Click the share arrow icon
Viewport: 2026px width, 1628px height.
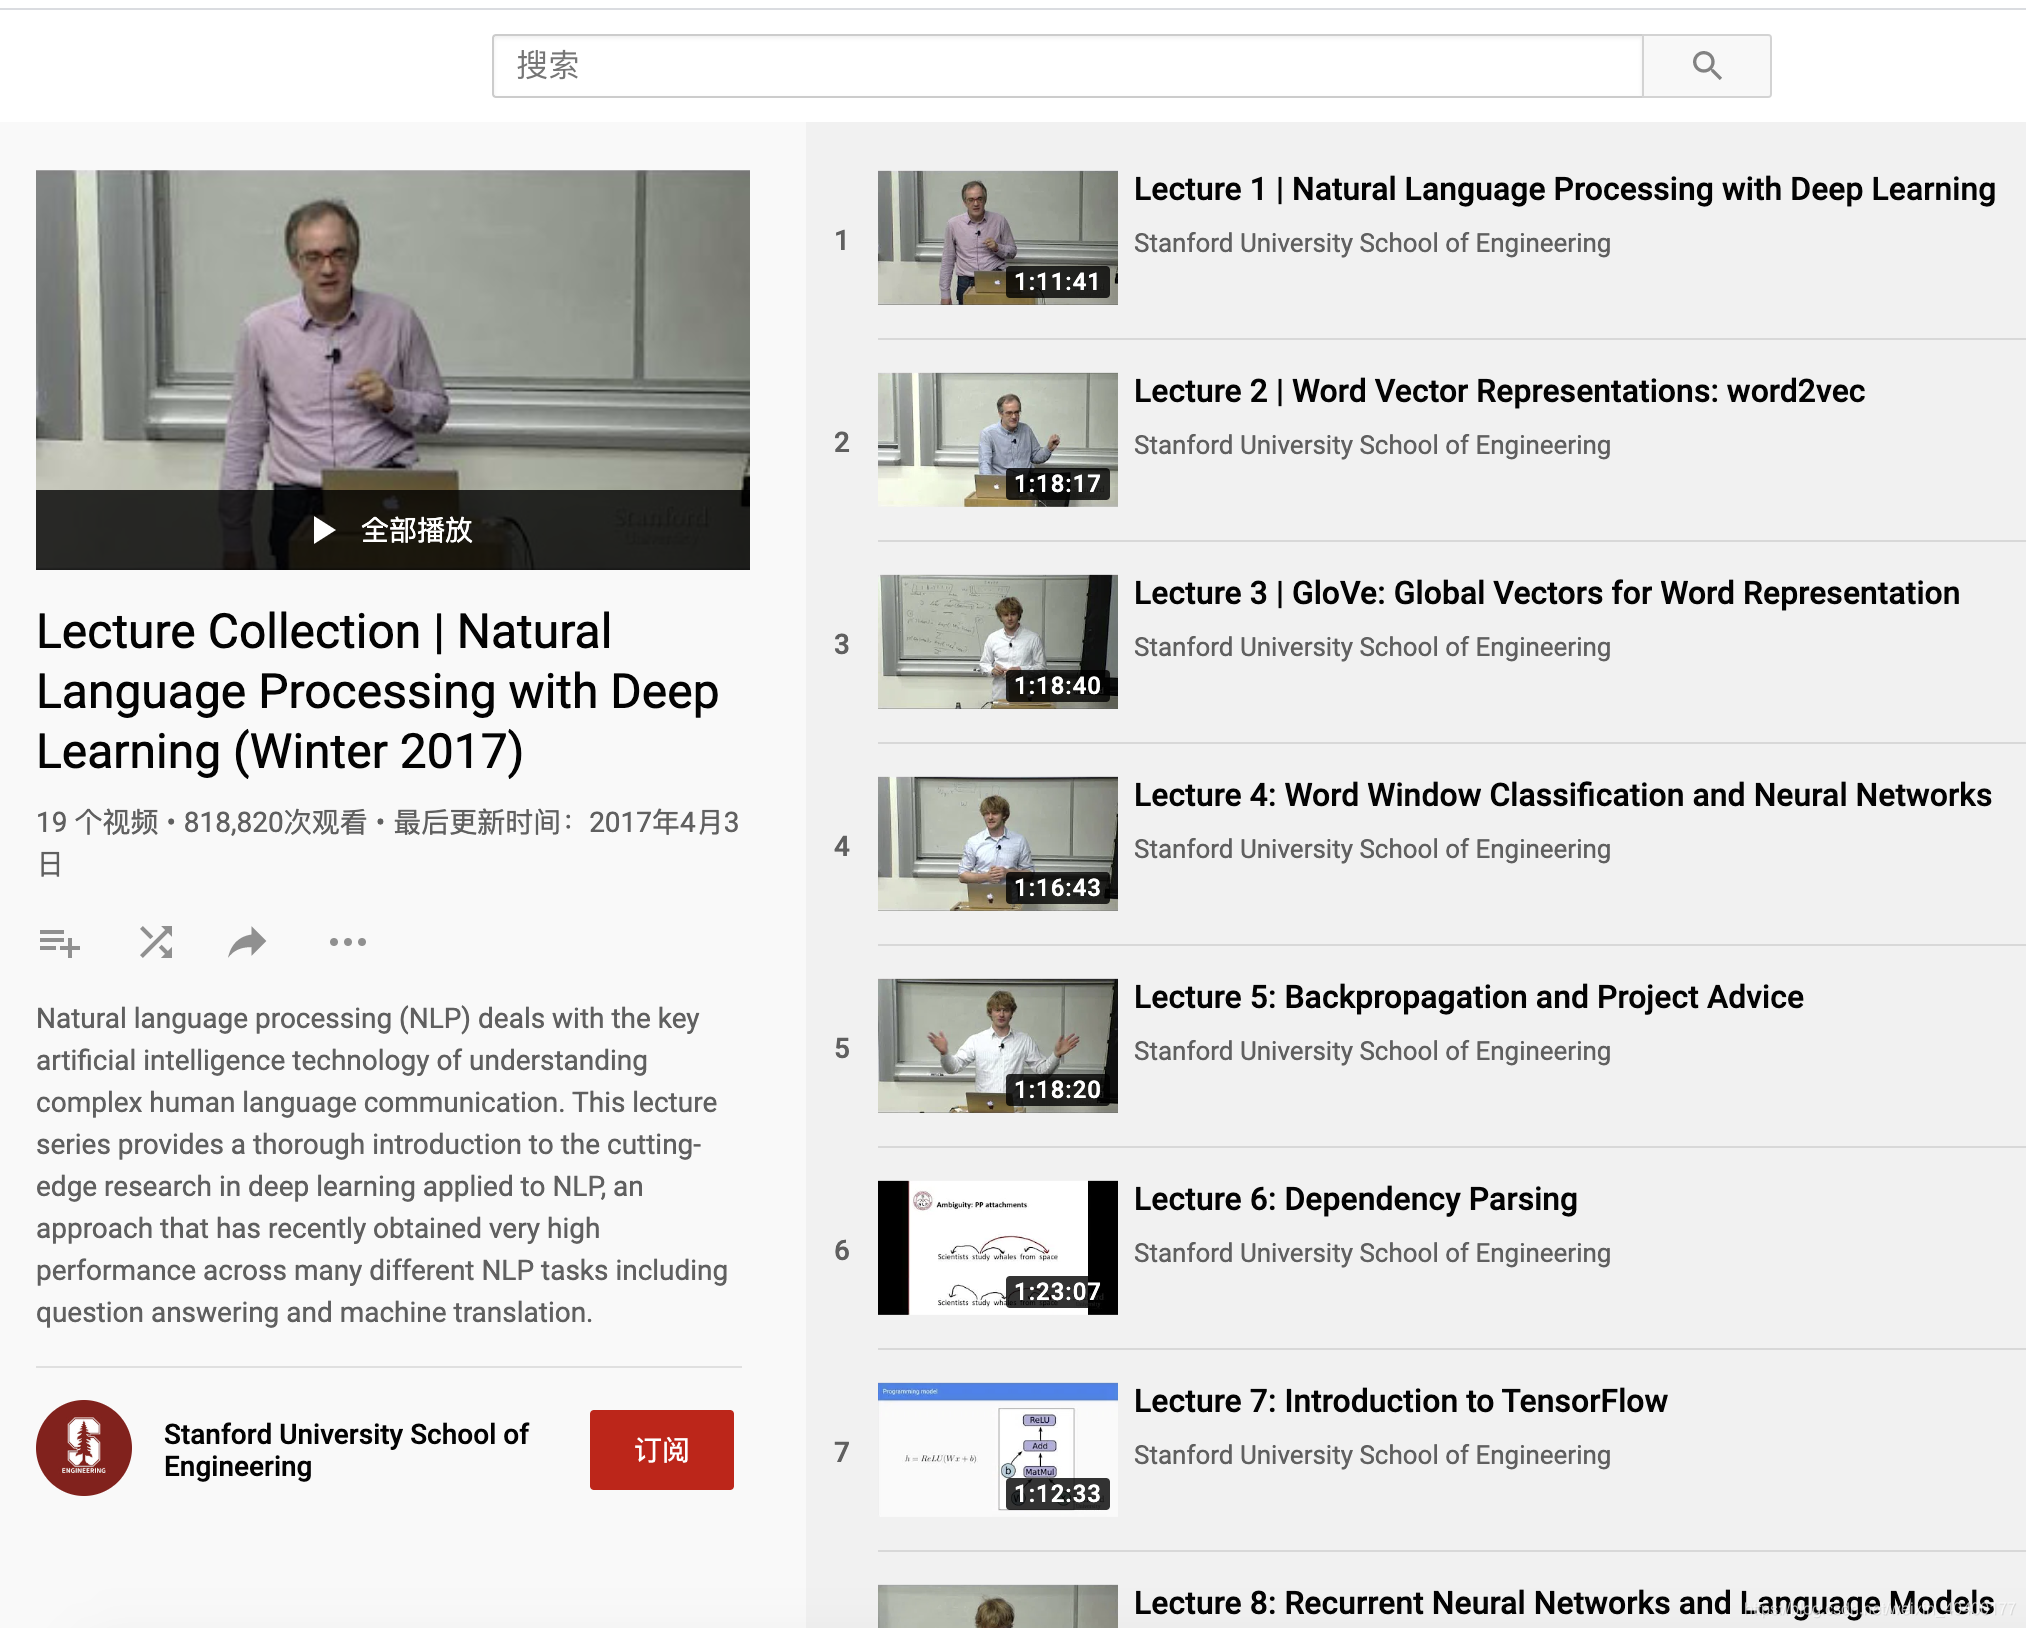point(247,942)
